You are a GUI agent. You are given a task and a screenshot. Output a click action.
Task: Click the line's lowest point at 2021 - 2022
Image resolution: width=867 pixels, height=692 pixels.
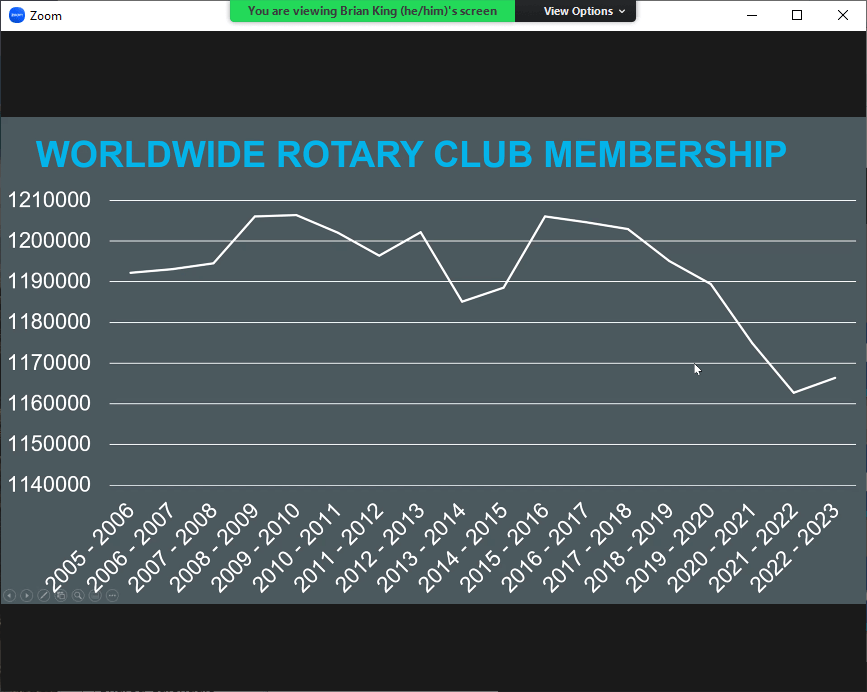[794, 392]
